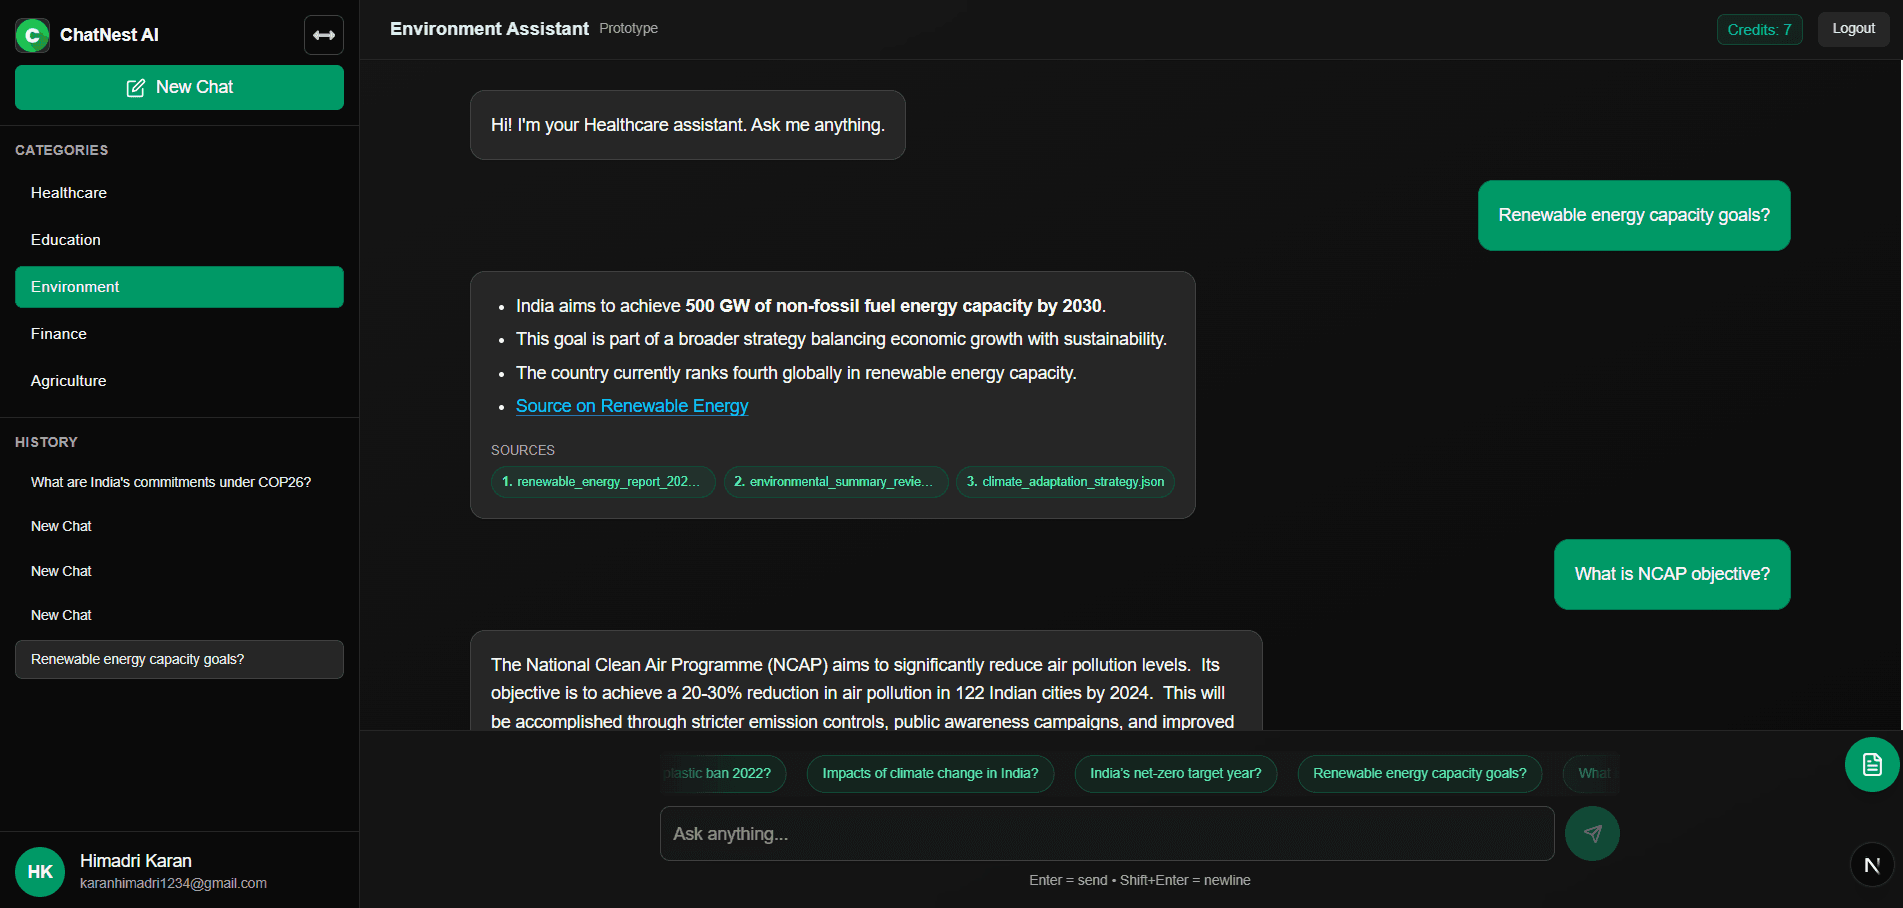Screen dimensions: 1903x908
Task: Click the Credits: 7 badge
Action: (1759, 29)
